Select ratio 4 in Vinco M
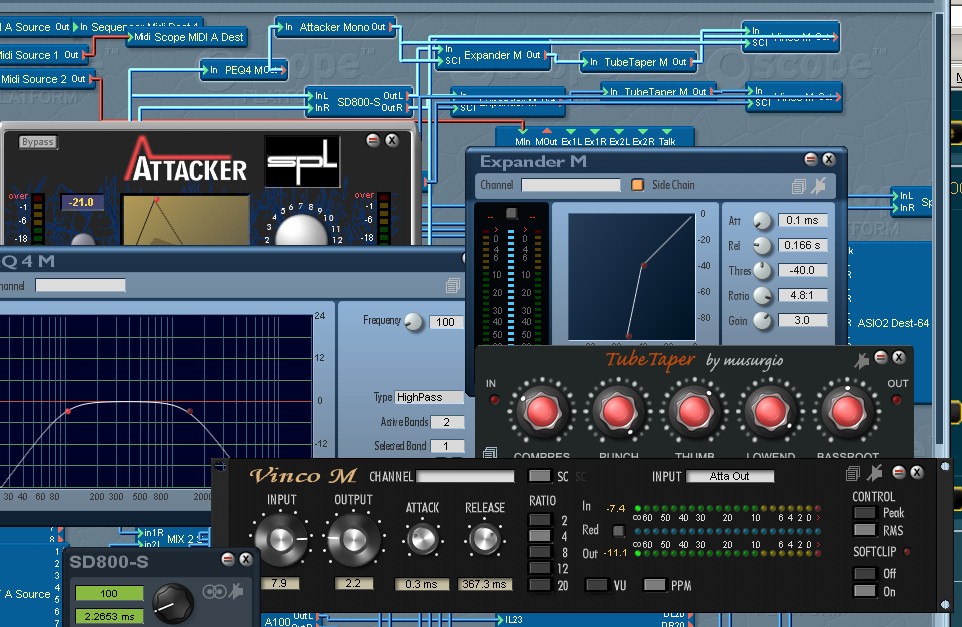 point(540,536)
